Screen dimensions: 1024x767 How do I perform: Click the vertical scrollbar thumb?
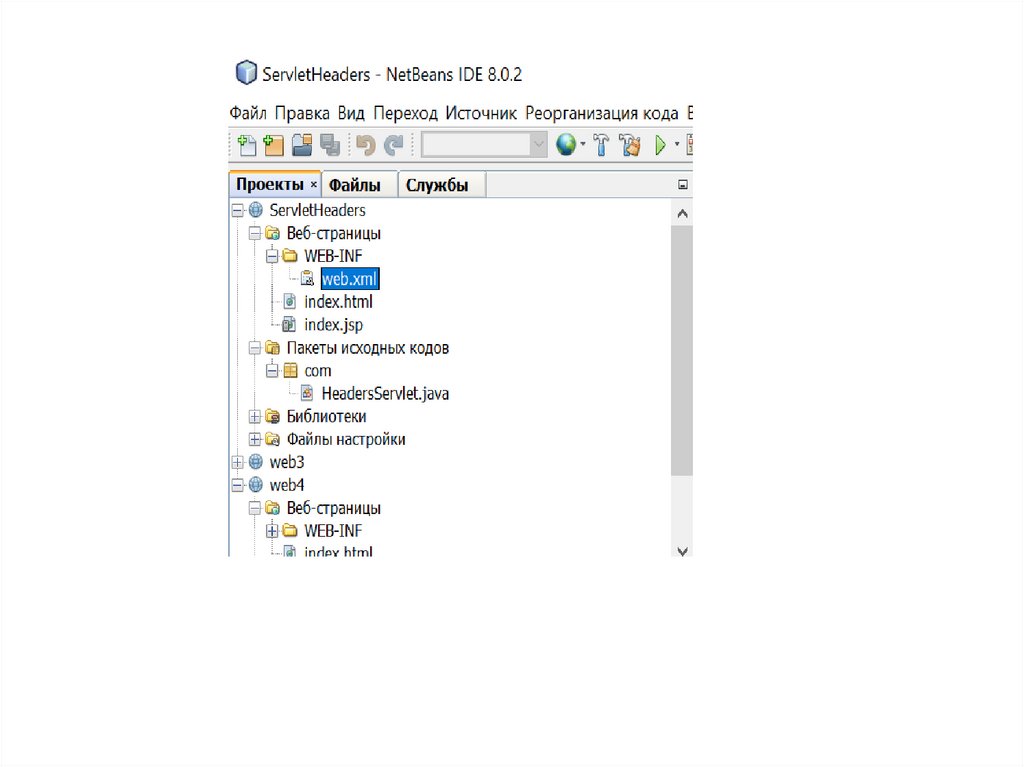[682, 351]
